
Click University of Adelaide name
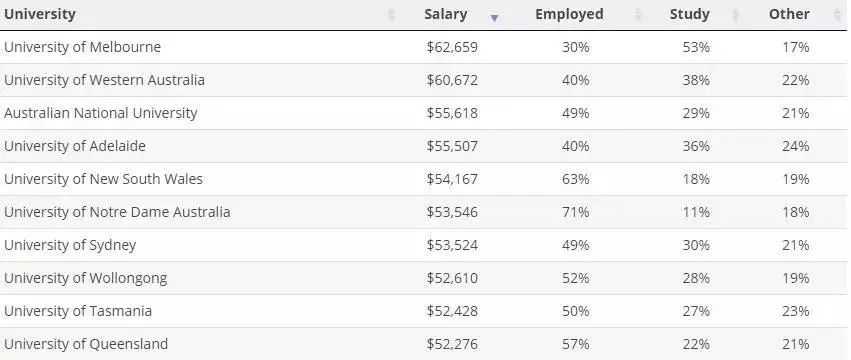(75, 146)
